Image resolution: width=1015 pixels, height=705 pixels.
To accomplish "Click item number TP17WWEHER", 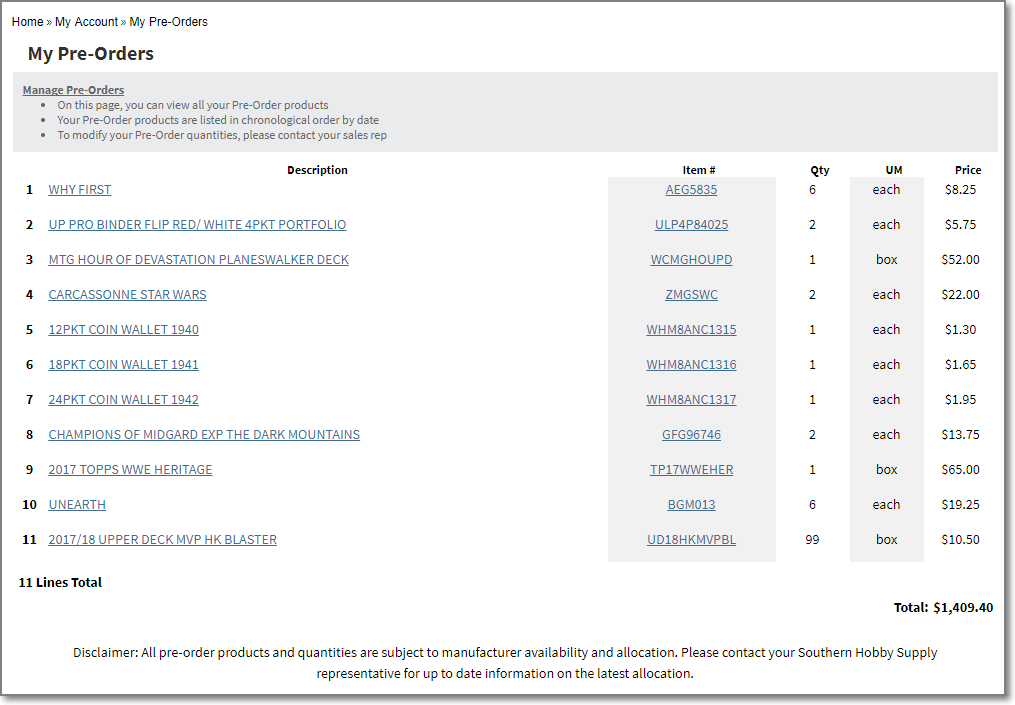I will tap(691, 469).
